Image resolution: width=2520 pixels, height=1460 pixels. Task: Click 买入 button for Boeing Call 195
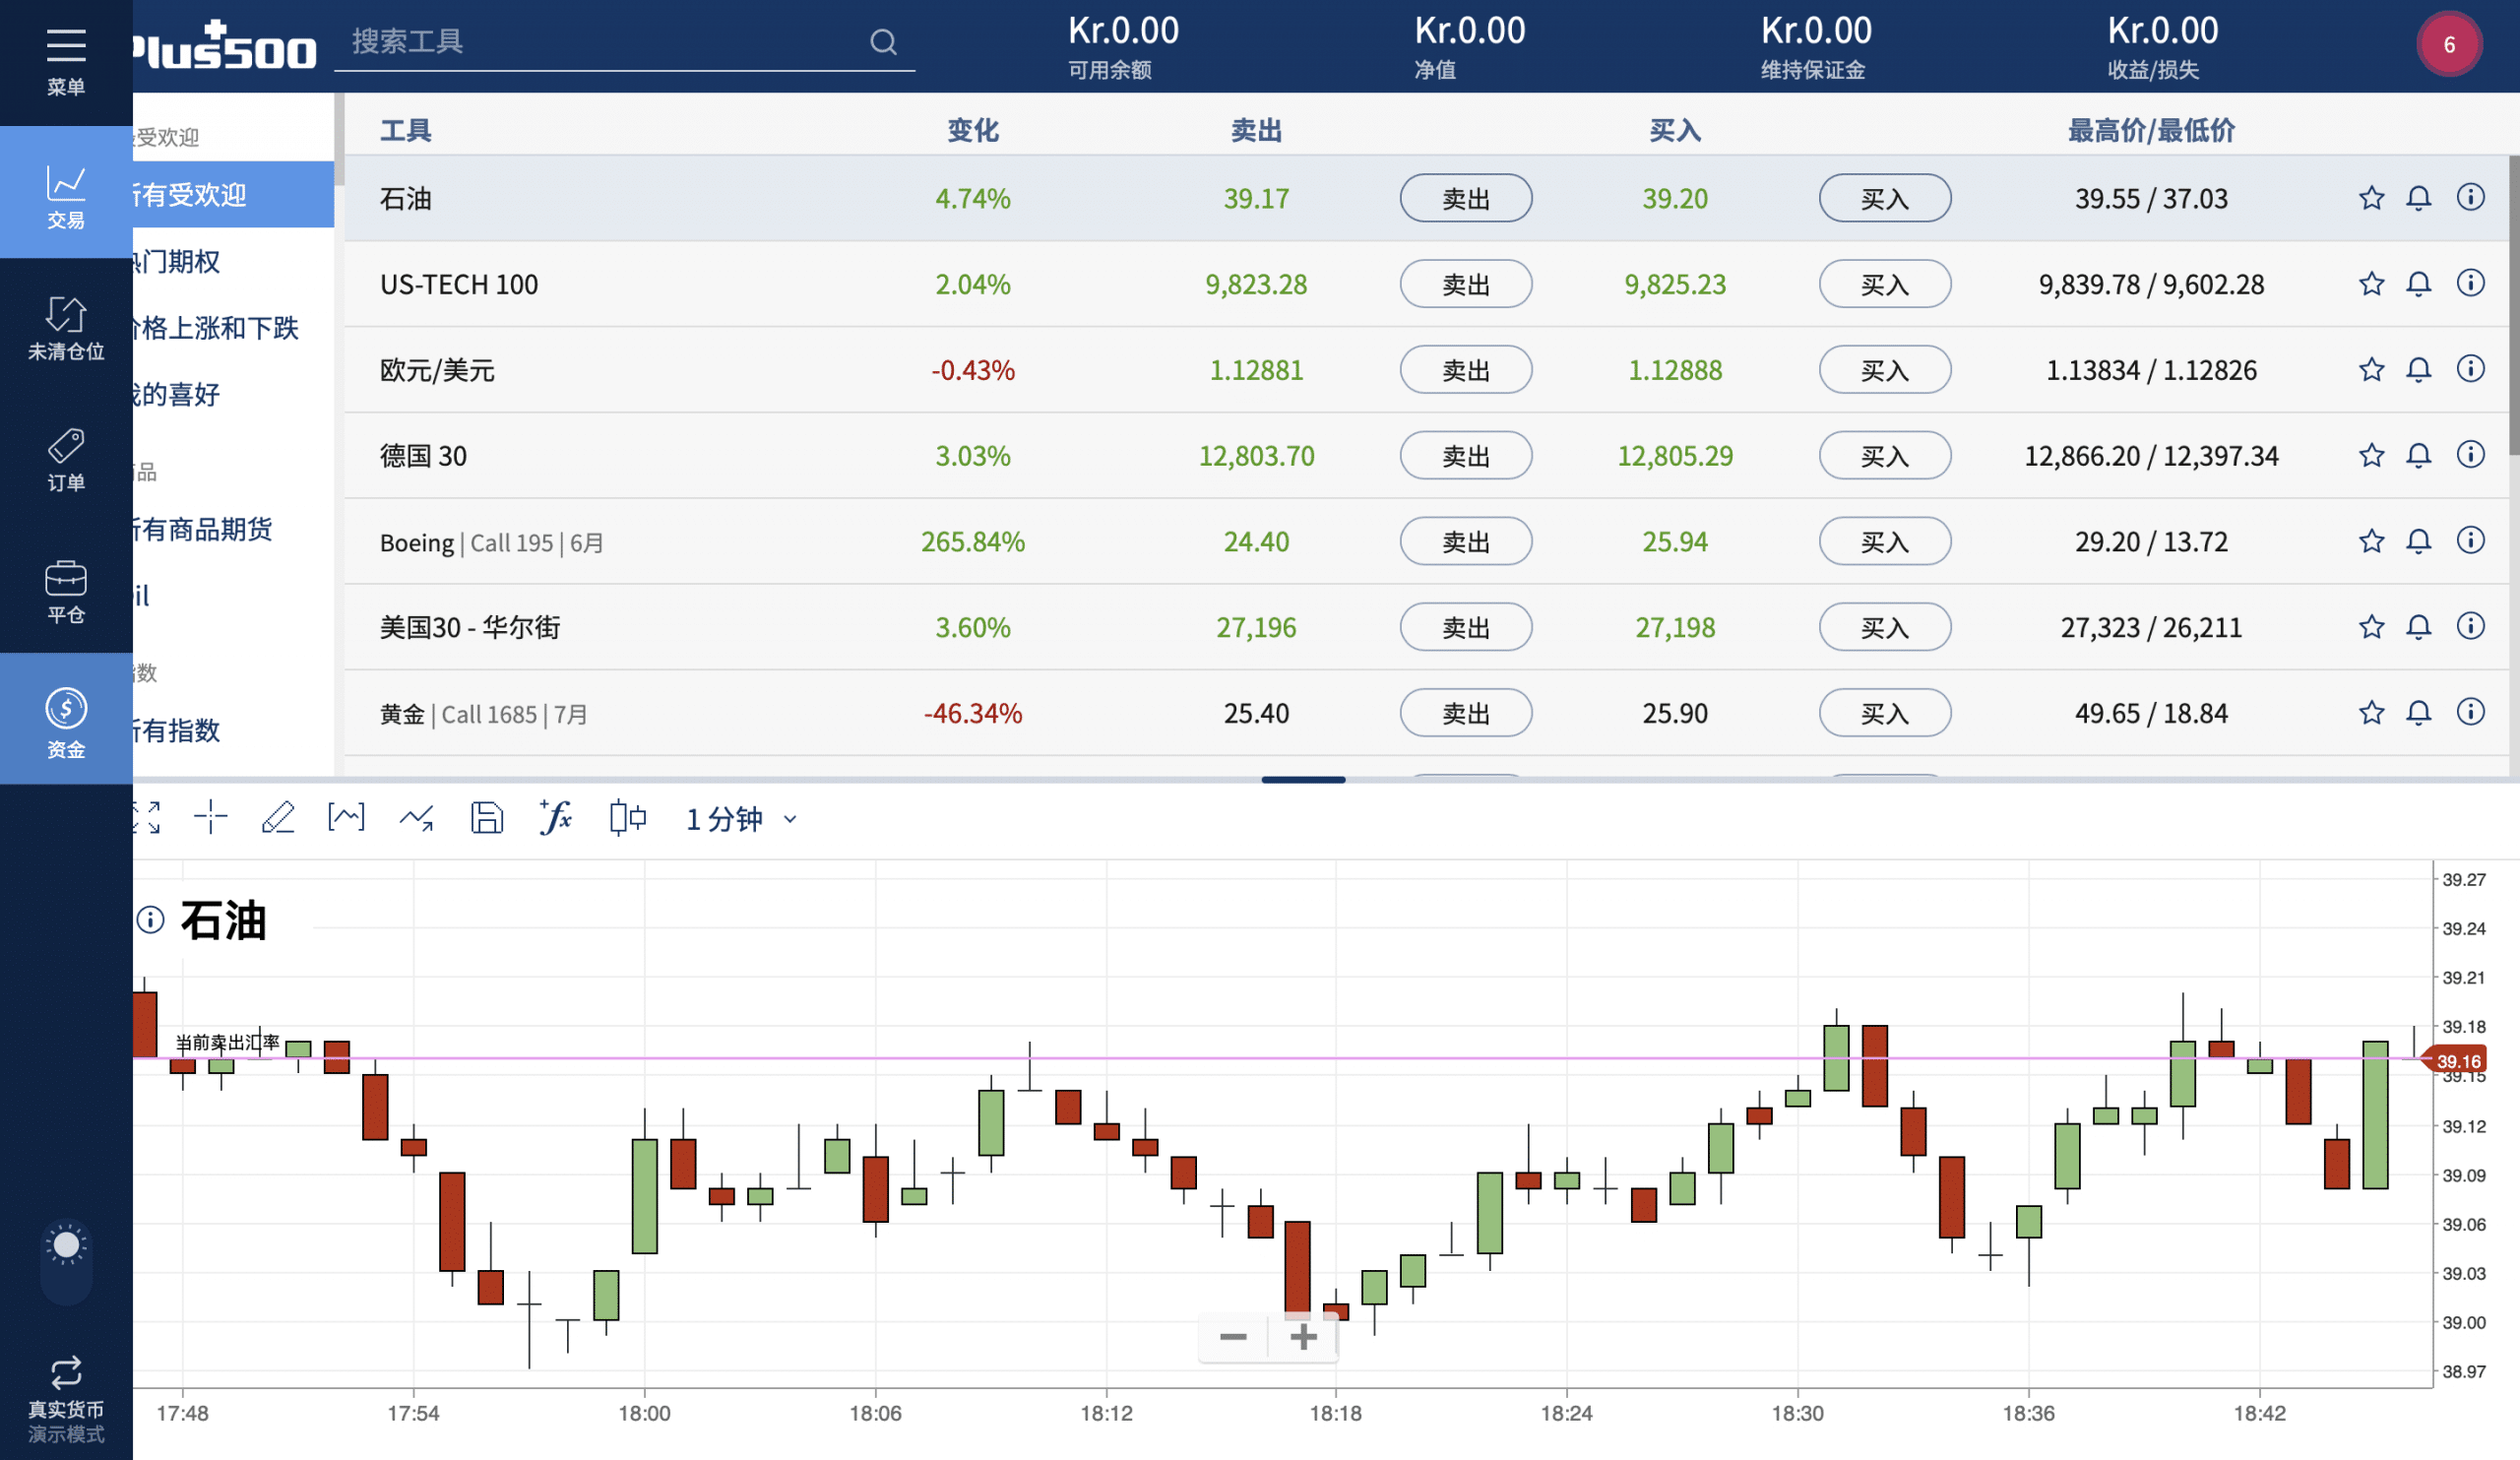[x=1884, y=542]
